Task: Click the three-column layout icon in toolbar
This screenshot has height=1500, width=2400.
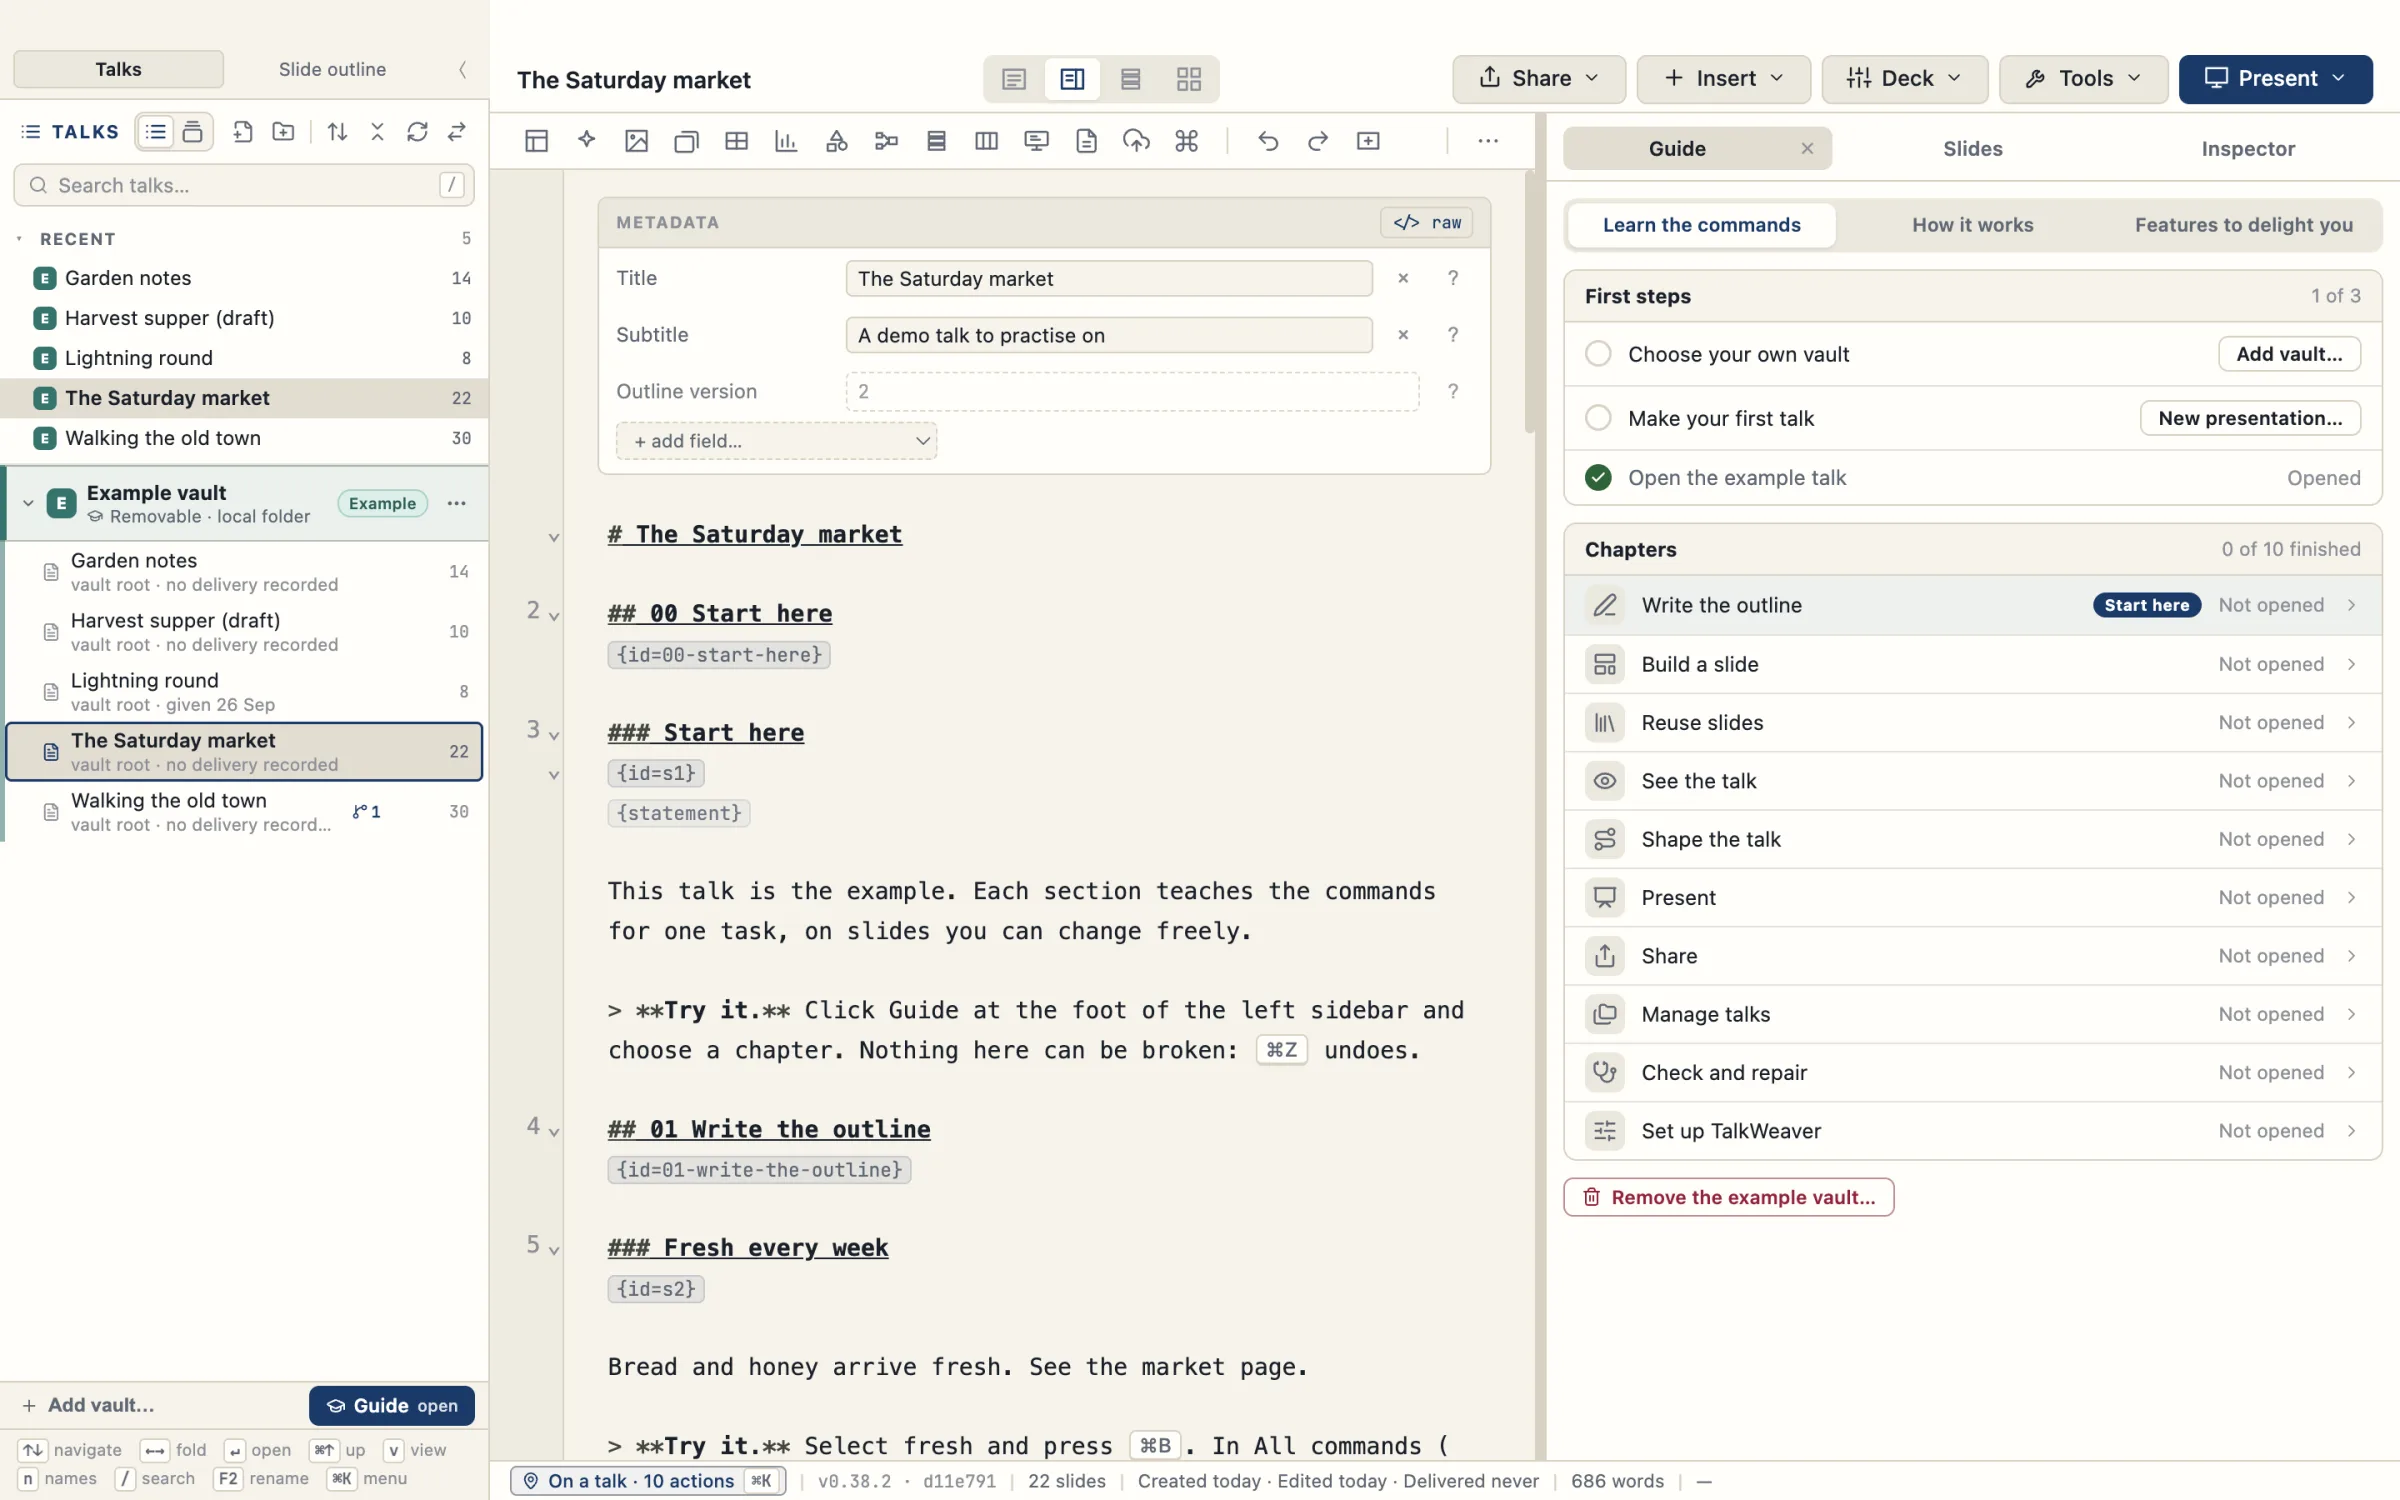Action: click(986, 141)
